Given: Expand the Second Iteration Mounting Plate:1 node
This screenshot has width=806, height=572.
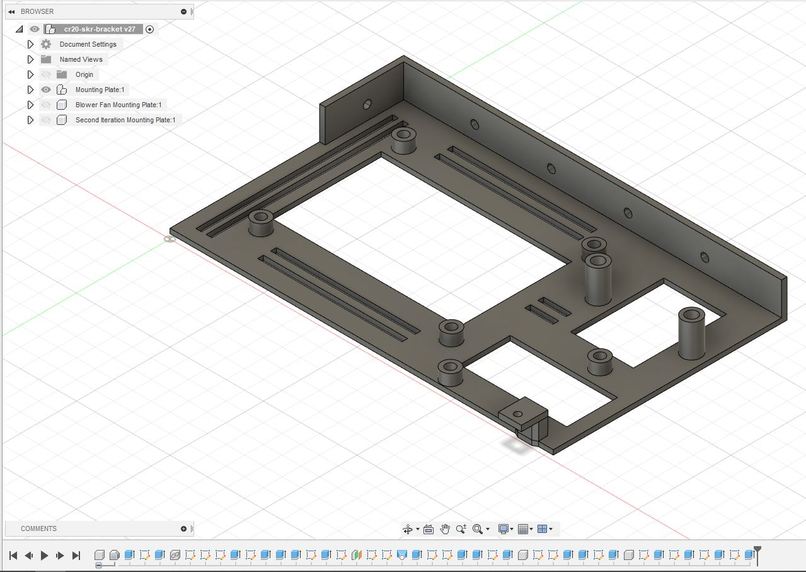Looking at the screenshot, I should tap(30, 120).
